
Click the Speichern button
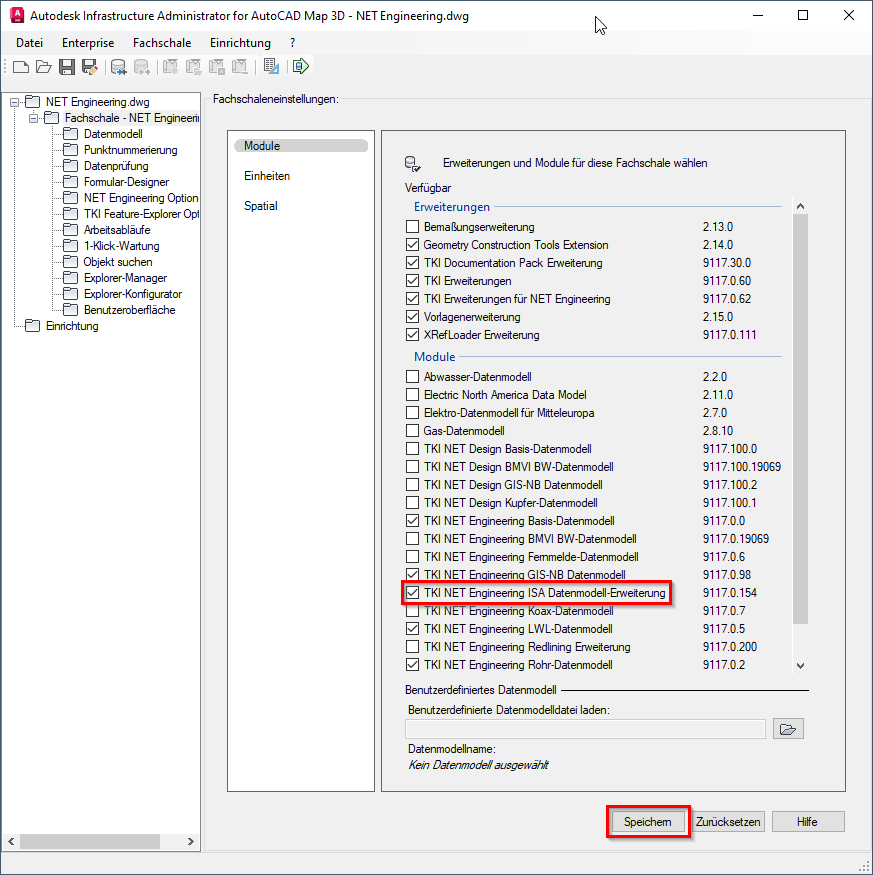[648, 822]
